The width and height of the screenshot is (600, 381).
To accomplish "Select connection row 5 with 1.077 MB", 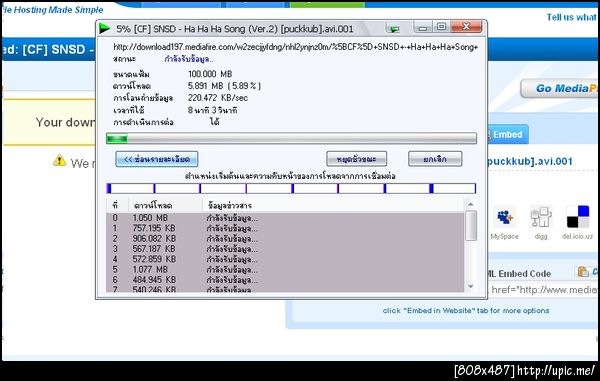I will (285, 270).
